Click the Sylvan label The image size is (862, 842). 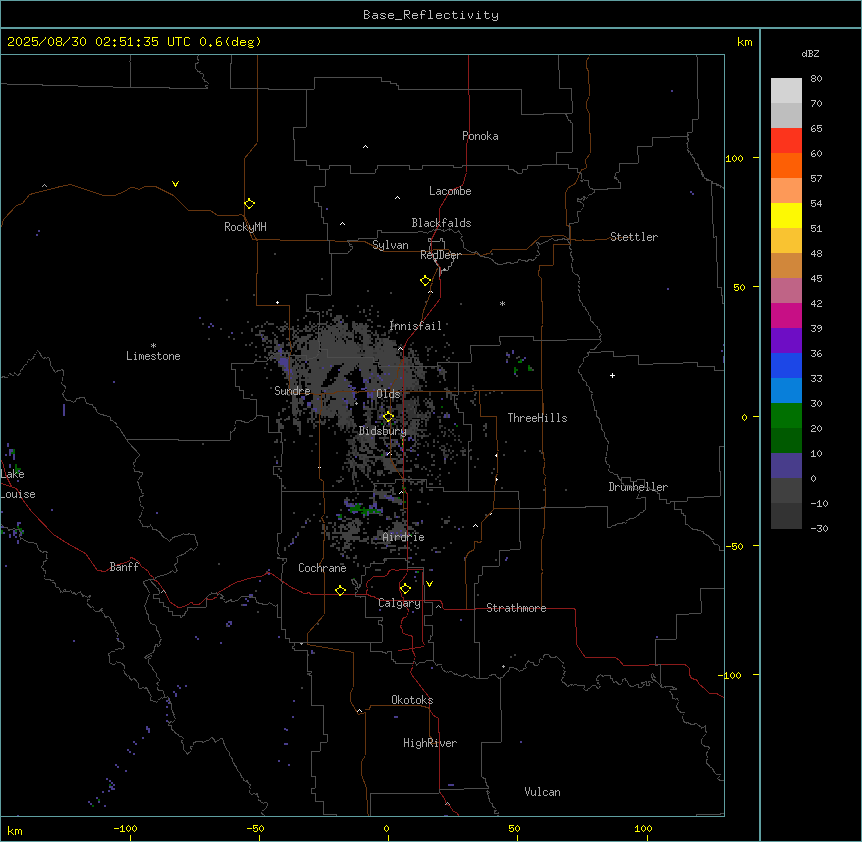click(x=390, y=245)
